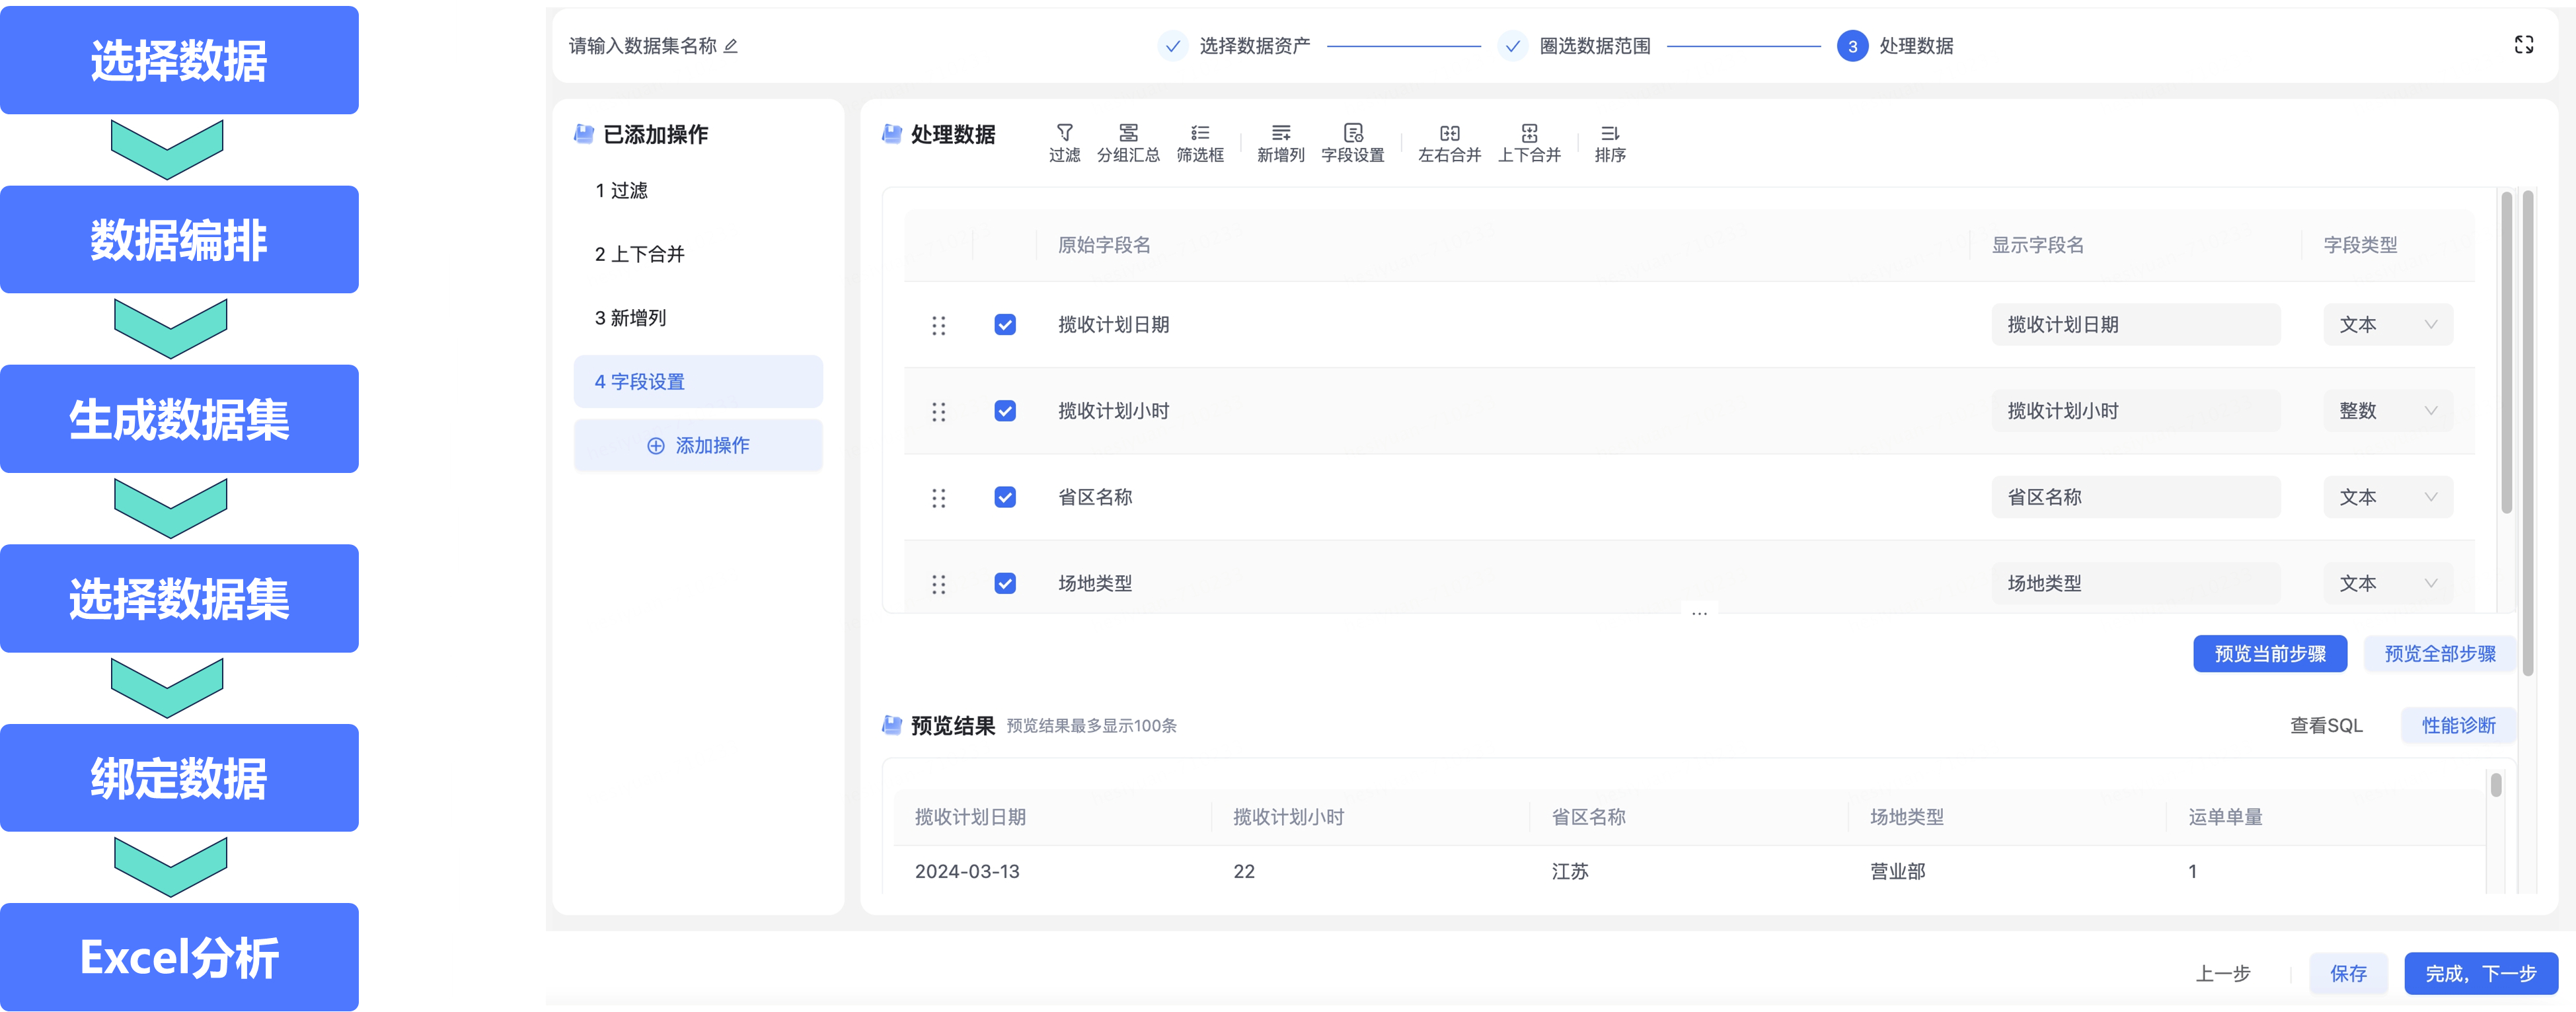2576x1012 pixels.
Task: Click edit pencil icon beside dataset name
Action: point(731,46)
